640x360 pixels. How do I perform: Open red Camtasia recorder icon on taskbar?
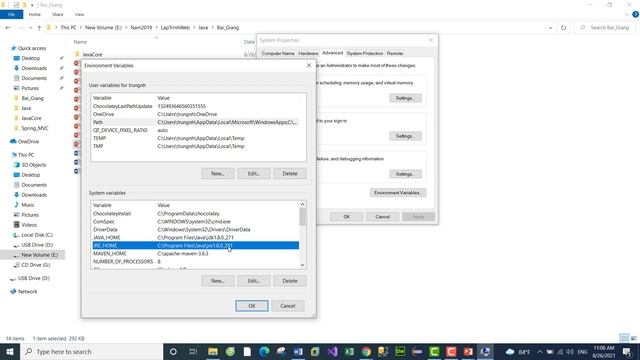pos(451,351)
